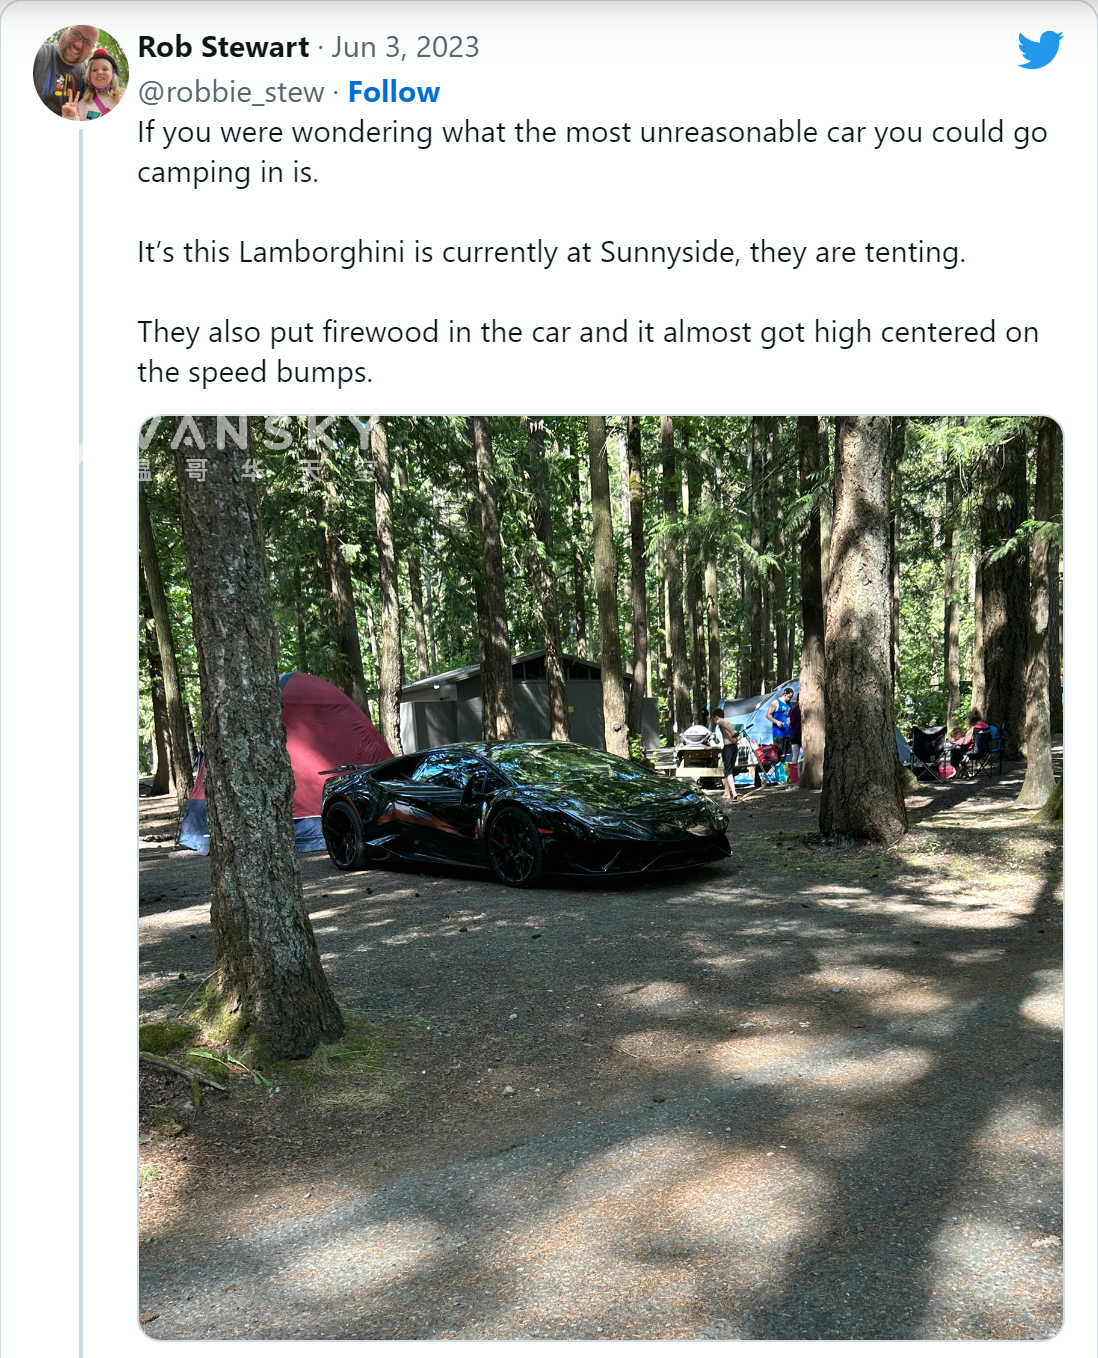Click the VANSKY watermark on the photo

pos(257,447)
